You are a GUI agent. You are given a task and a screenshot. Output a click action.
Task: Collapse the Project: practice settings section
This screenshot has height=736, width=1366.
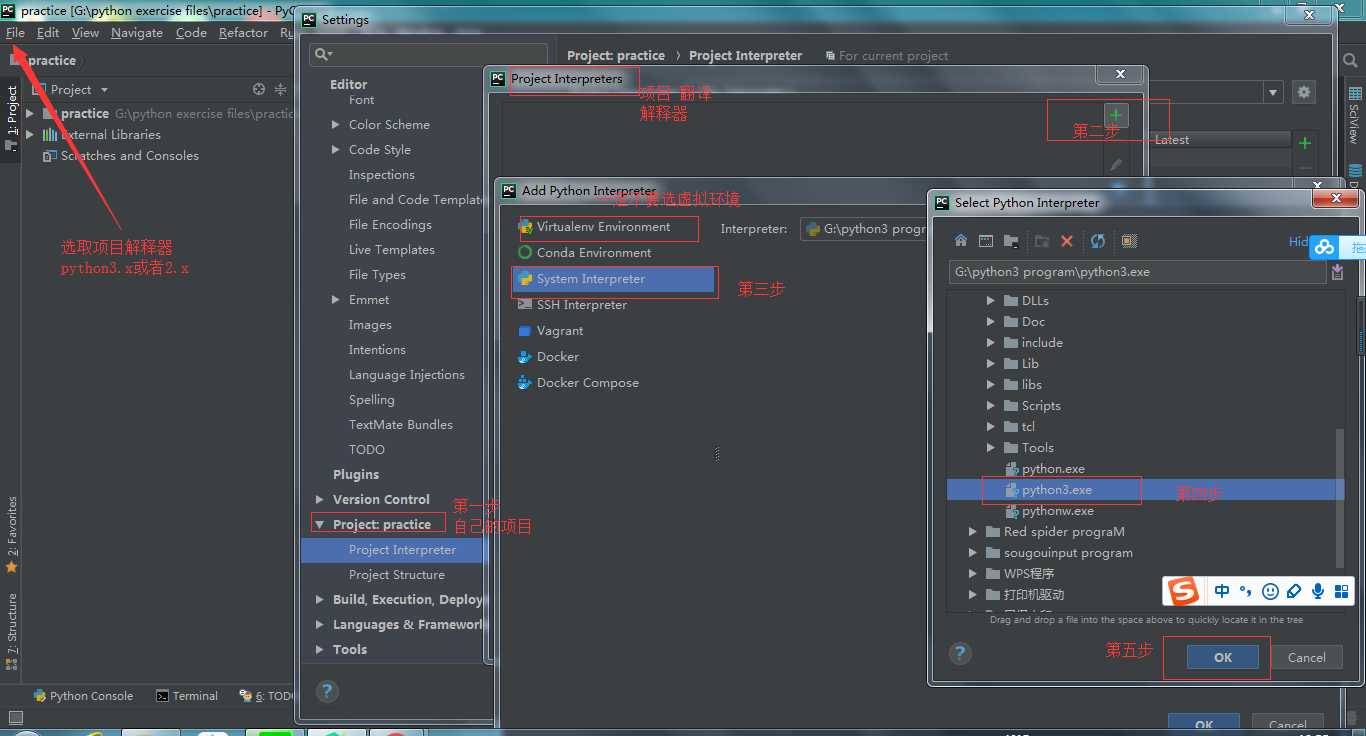pyautogui.click(x=319, y=525)
